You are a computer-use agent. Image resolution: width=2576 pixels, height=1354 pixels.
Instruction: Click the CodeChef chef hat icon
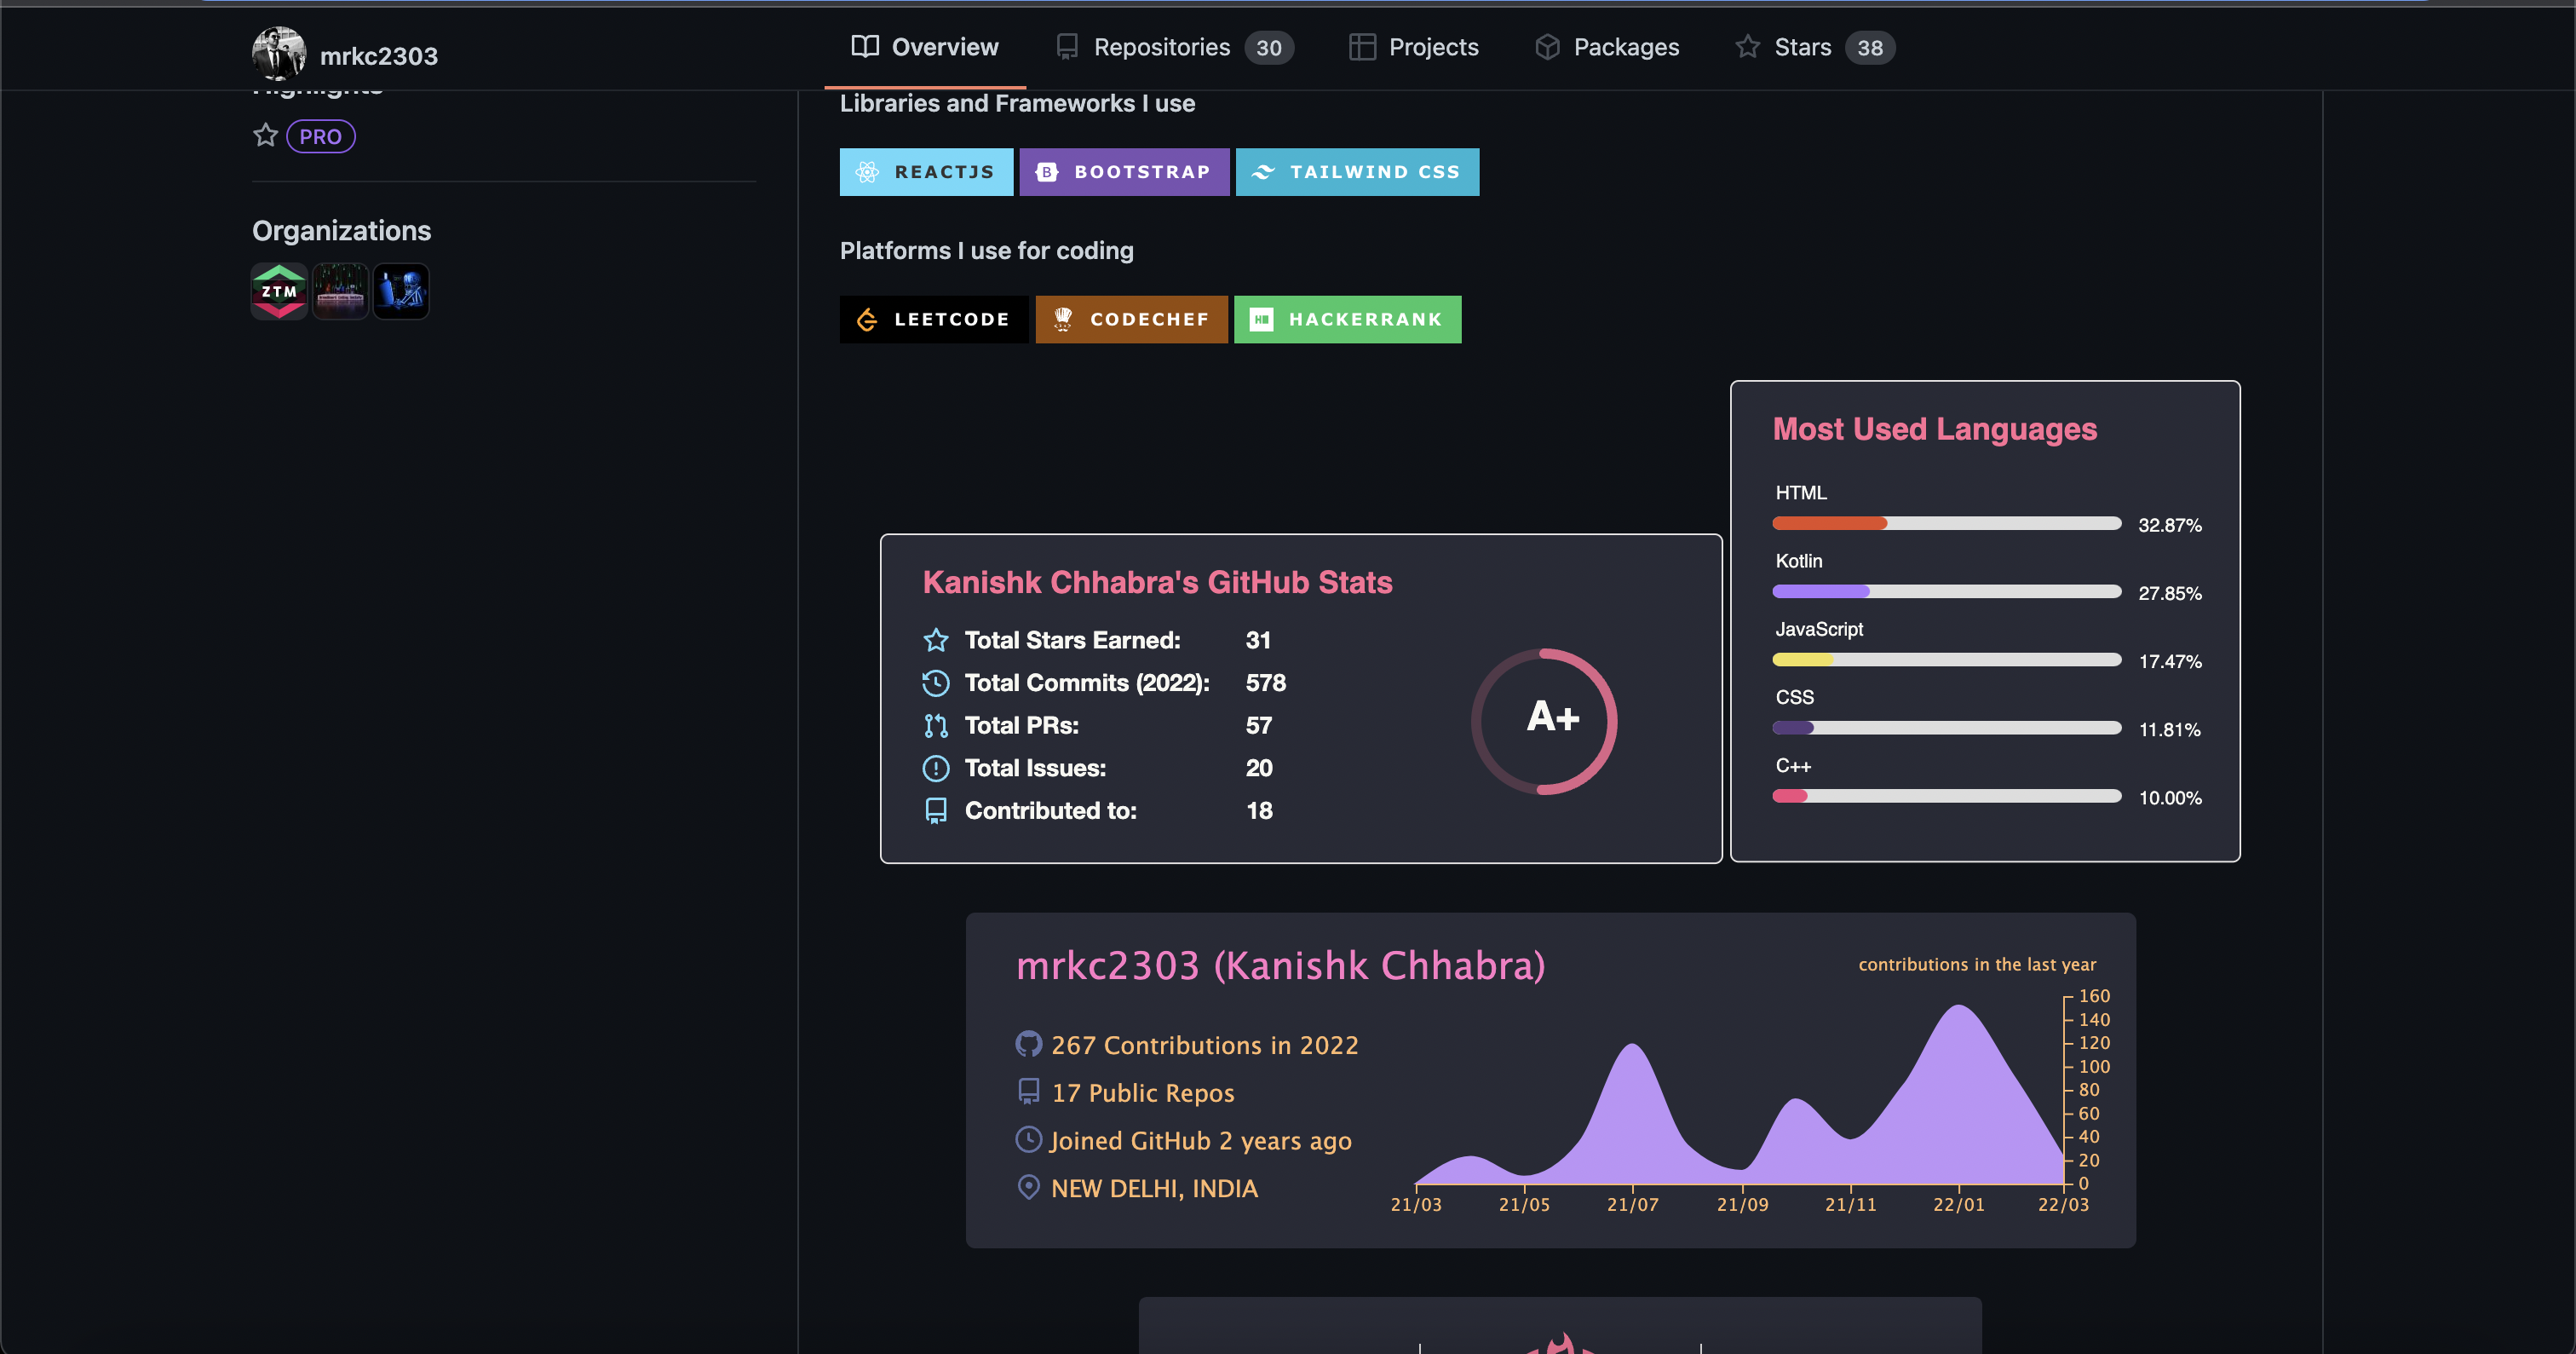click(x=1063, y=319)
